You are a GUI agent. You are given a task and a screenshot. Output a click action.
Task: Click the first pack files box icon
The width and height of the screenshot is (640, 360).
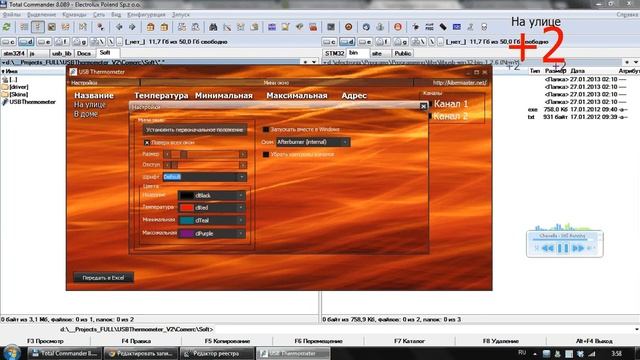[151, 27]
